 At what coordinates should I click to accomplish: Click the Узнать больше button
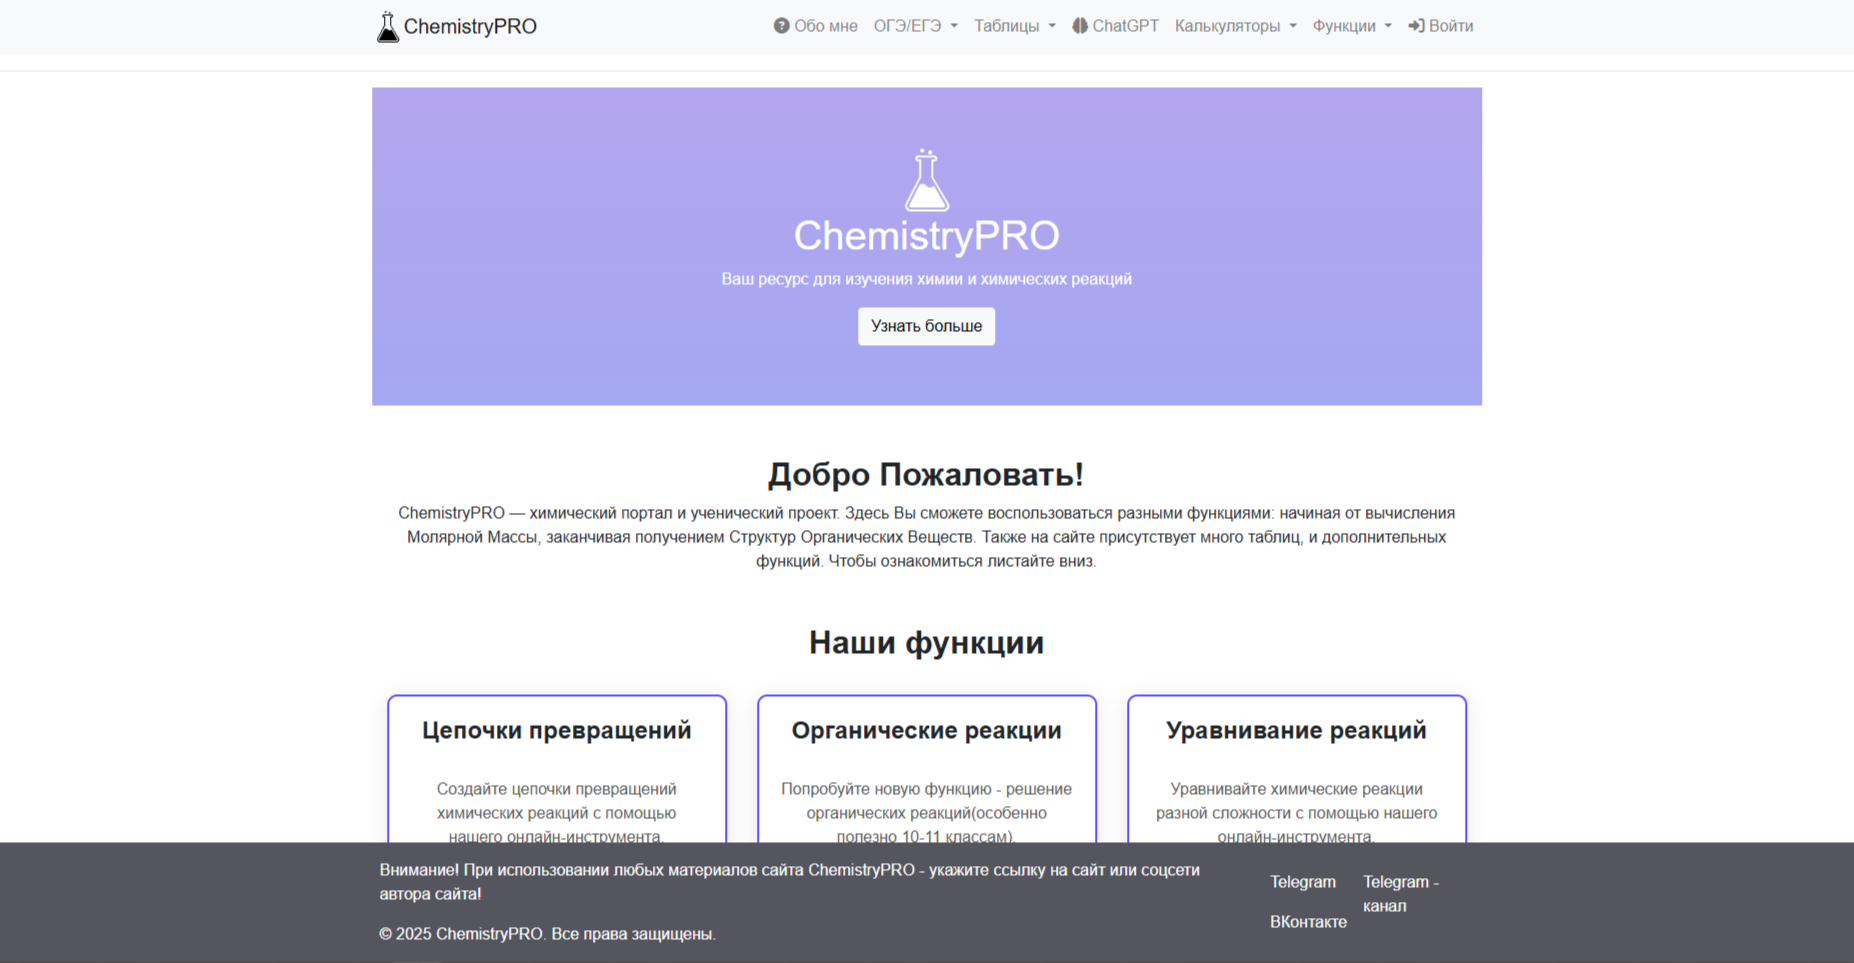point(926,326)
